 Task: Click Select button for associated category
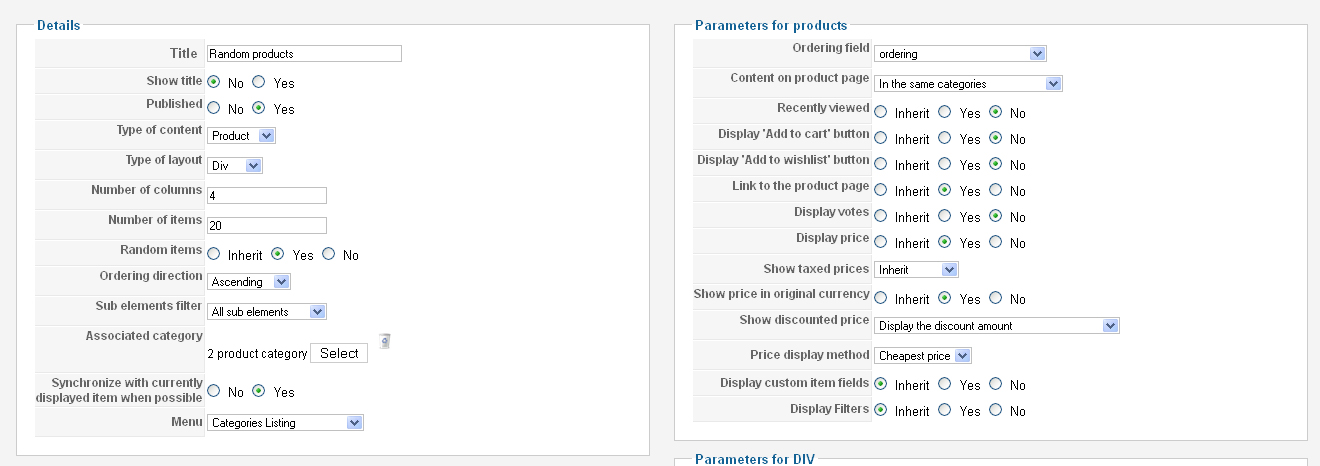click(x=339, y=353)
